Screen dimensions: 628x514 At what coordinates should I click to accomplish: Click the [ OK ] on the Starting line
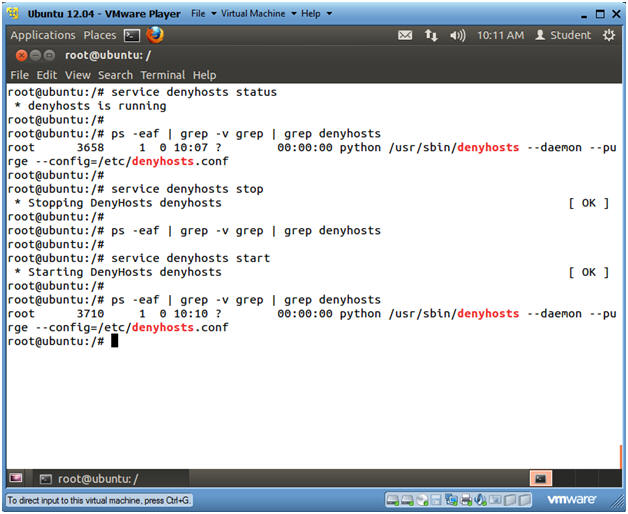[x=588, y=272]
